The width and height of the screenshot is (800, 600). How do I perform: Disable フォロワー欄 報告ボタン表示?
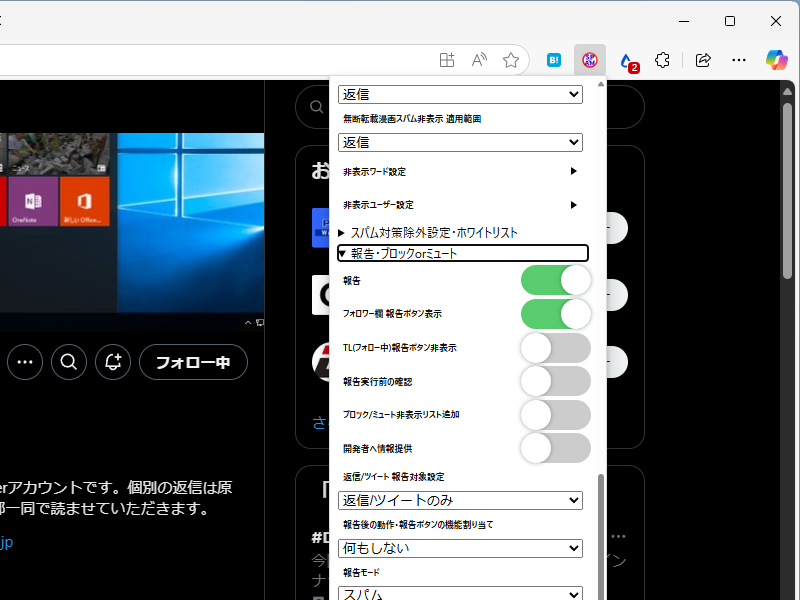click(x=556, y=314)
